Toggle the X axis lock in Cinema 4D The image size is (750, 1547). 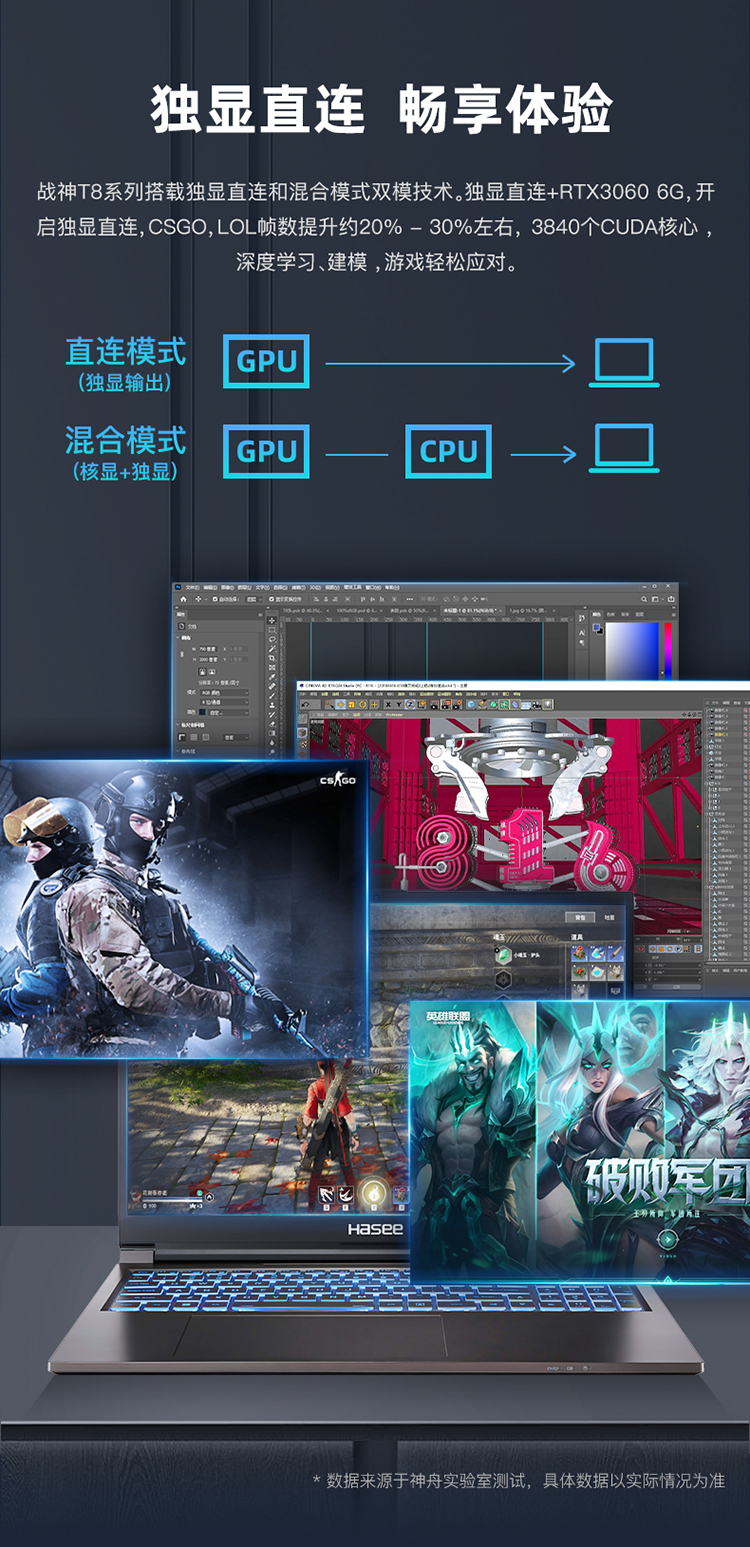click(x=388, y=704)
